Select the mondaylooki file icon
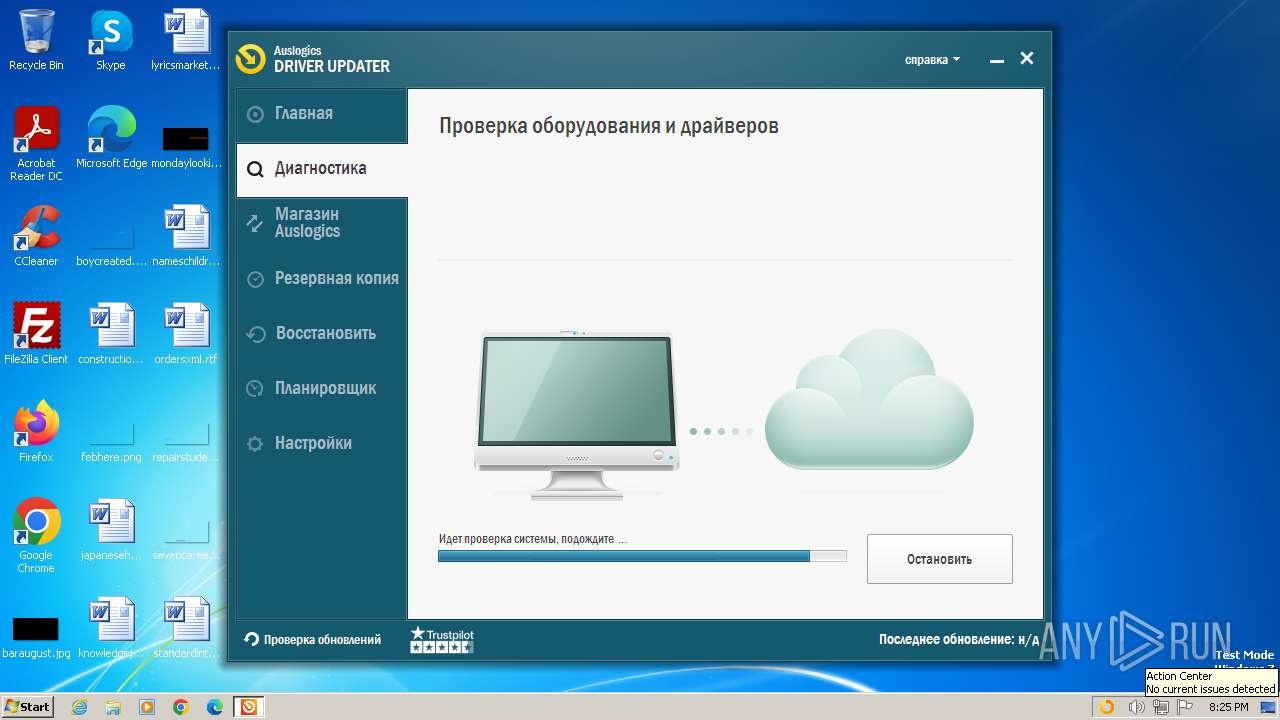 tap(186, 146)
